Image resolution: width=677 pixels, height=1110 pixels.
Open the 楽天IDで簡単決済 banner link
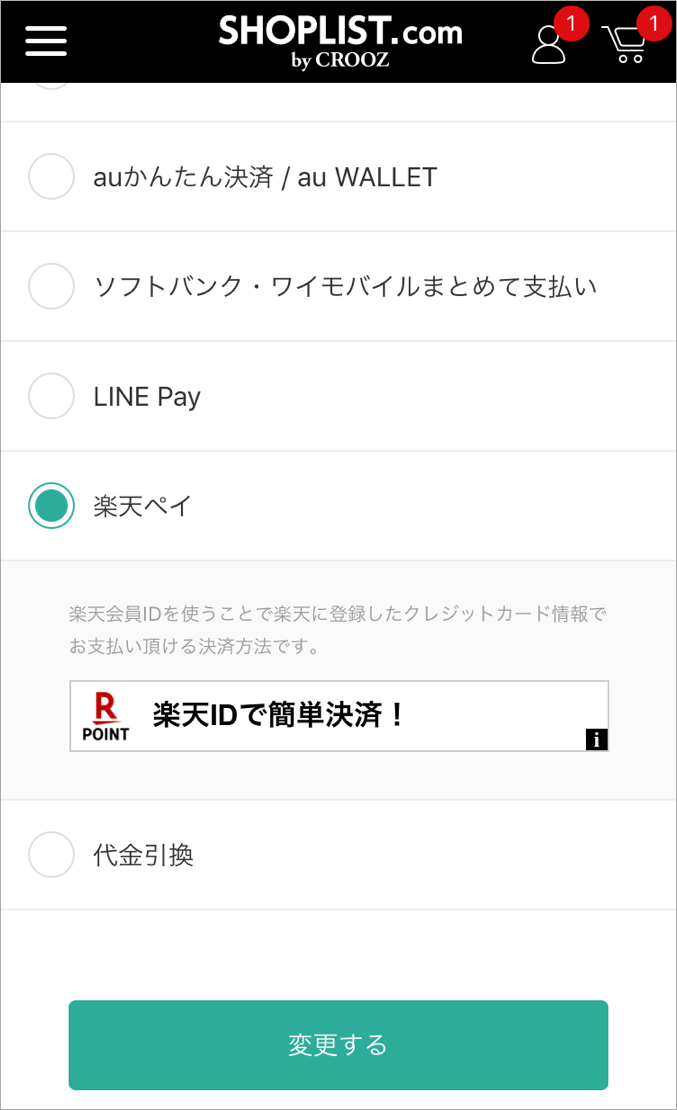[x=338, y=715]
